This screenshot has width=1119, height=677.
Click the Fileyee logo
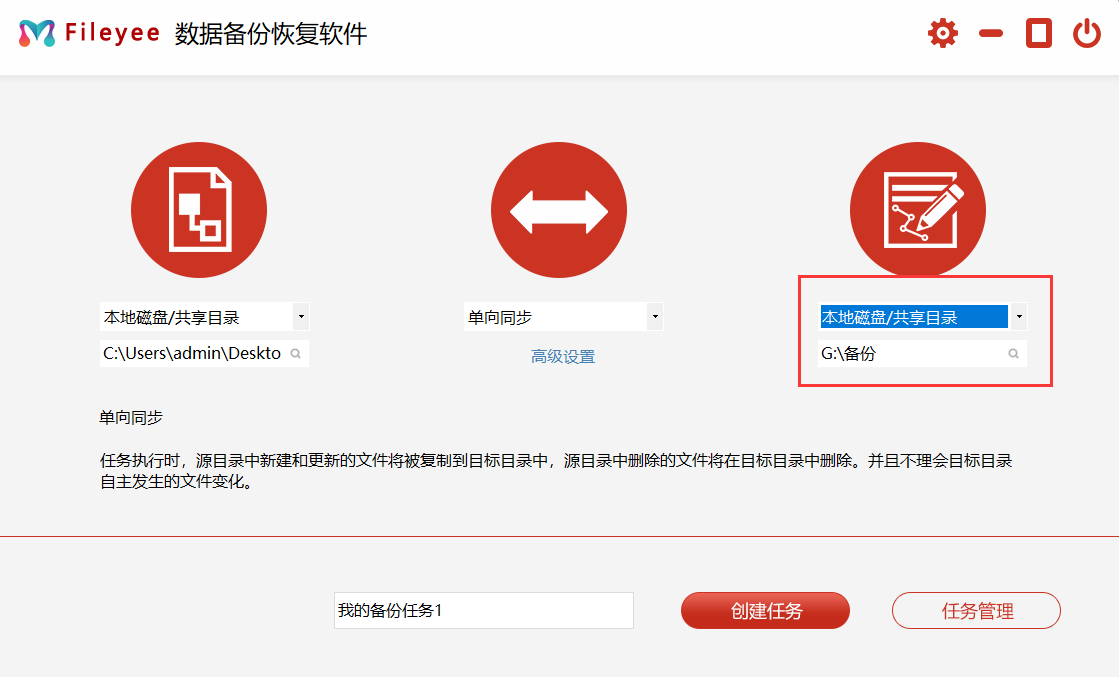pos(35,31)
